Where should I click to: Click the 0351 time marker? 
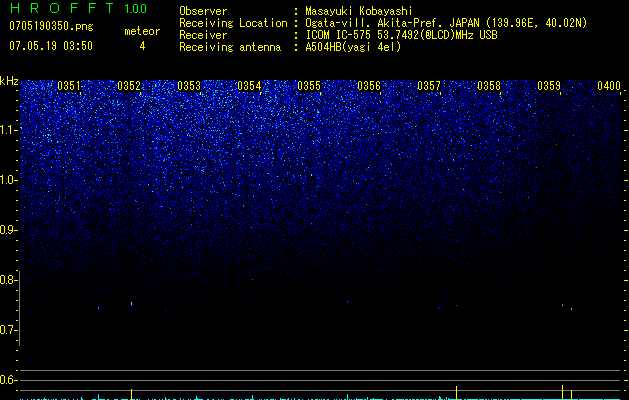69,86
